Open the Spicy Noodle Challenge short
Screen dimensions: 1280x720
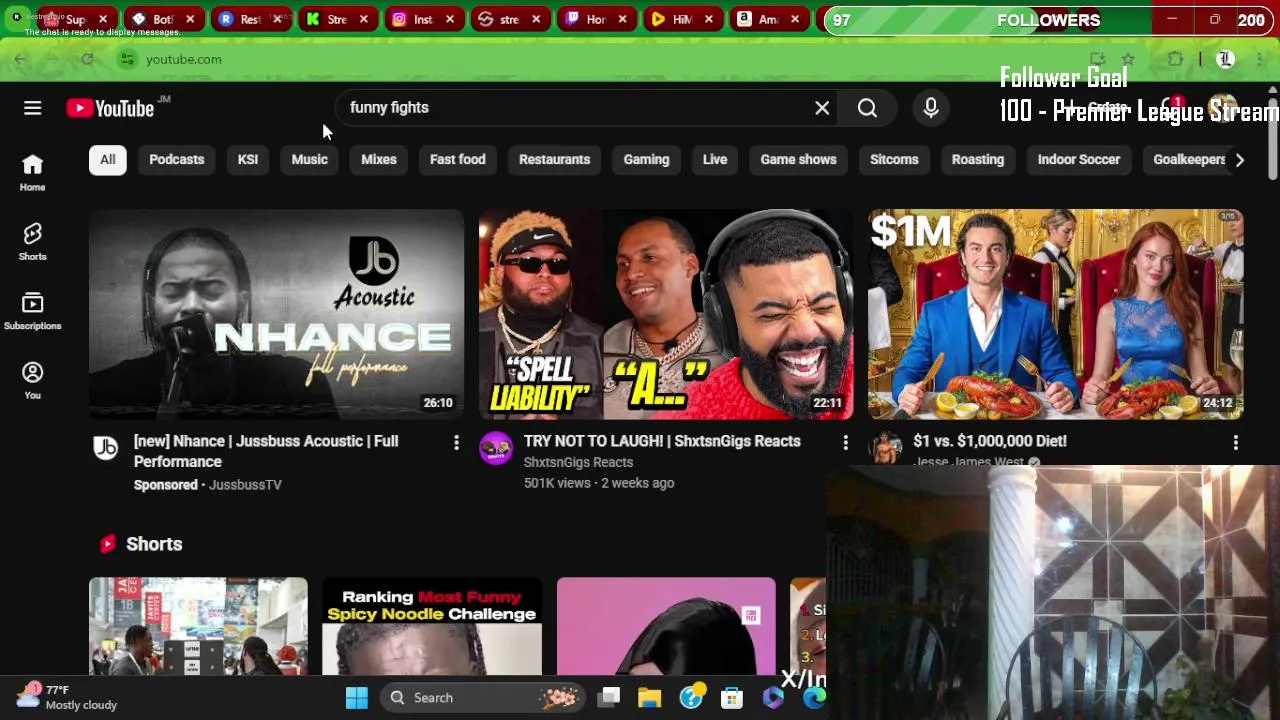[432, 626]
